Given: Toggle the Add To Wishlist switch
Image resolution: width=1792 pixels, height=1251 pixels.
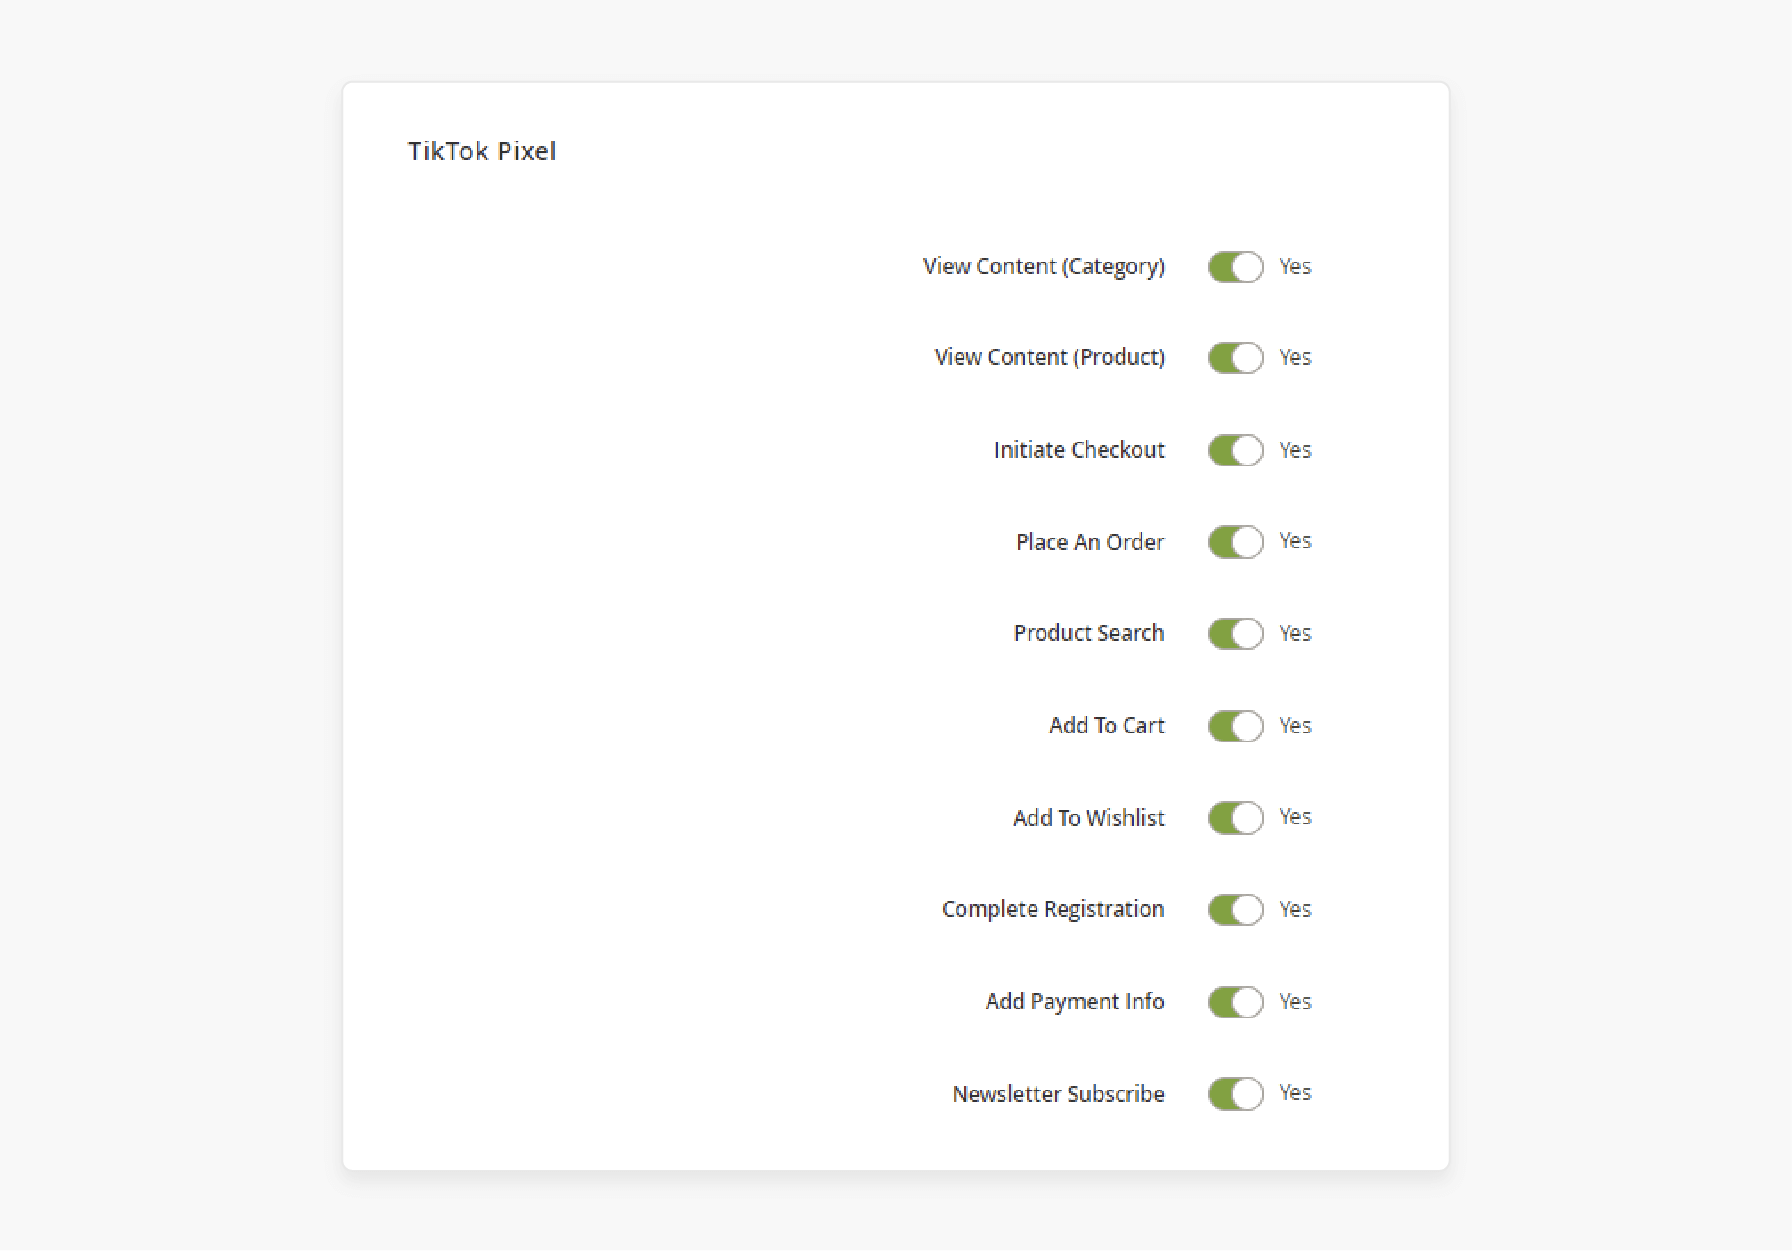Looking at the screenshot, I should pos(1235,818).
